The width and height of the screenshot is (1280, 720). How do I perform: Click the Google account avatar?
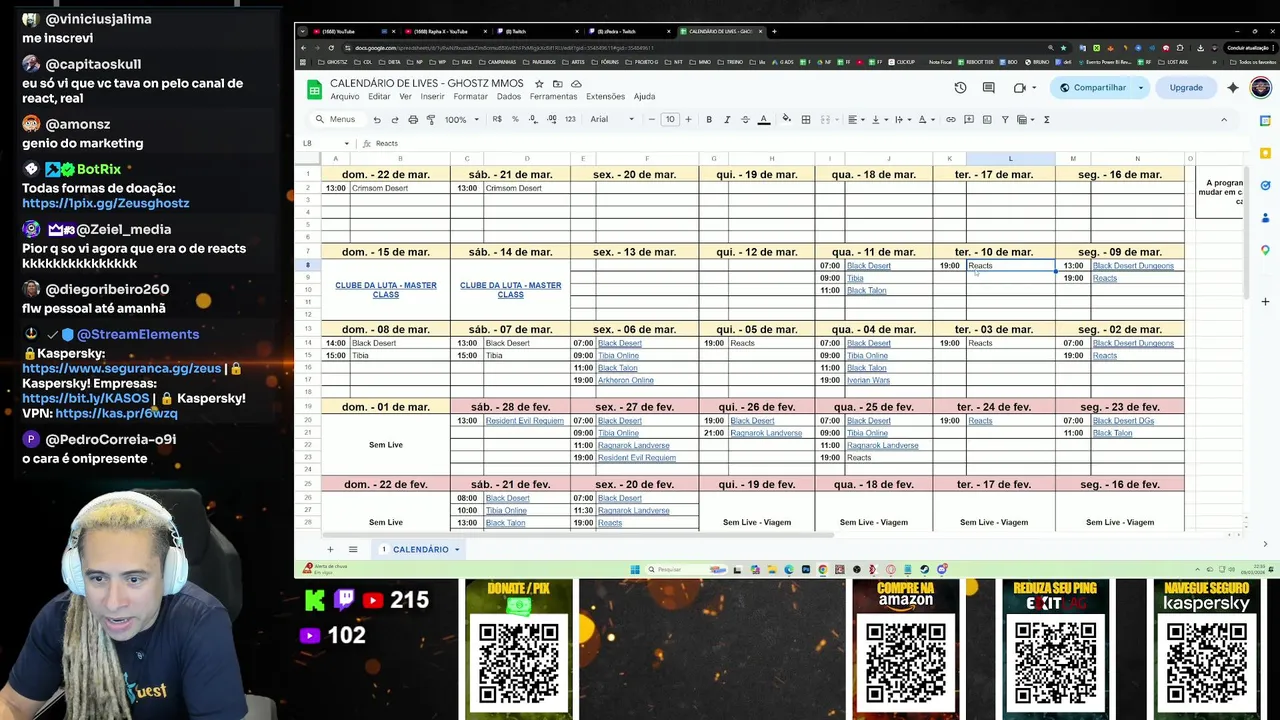coord(1259,87)
